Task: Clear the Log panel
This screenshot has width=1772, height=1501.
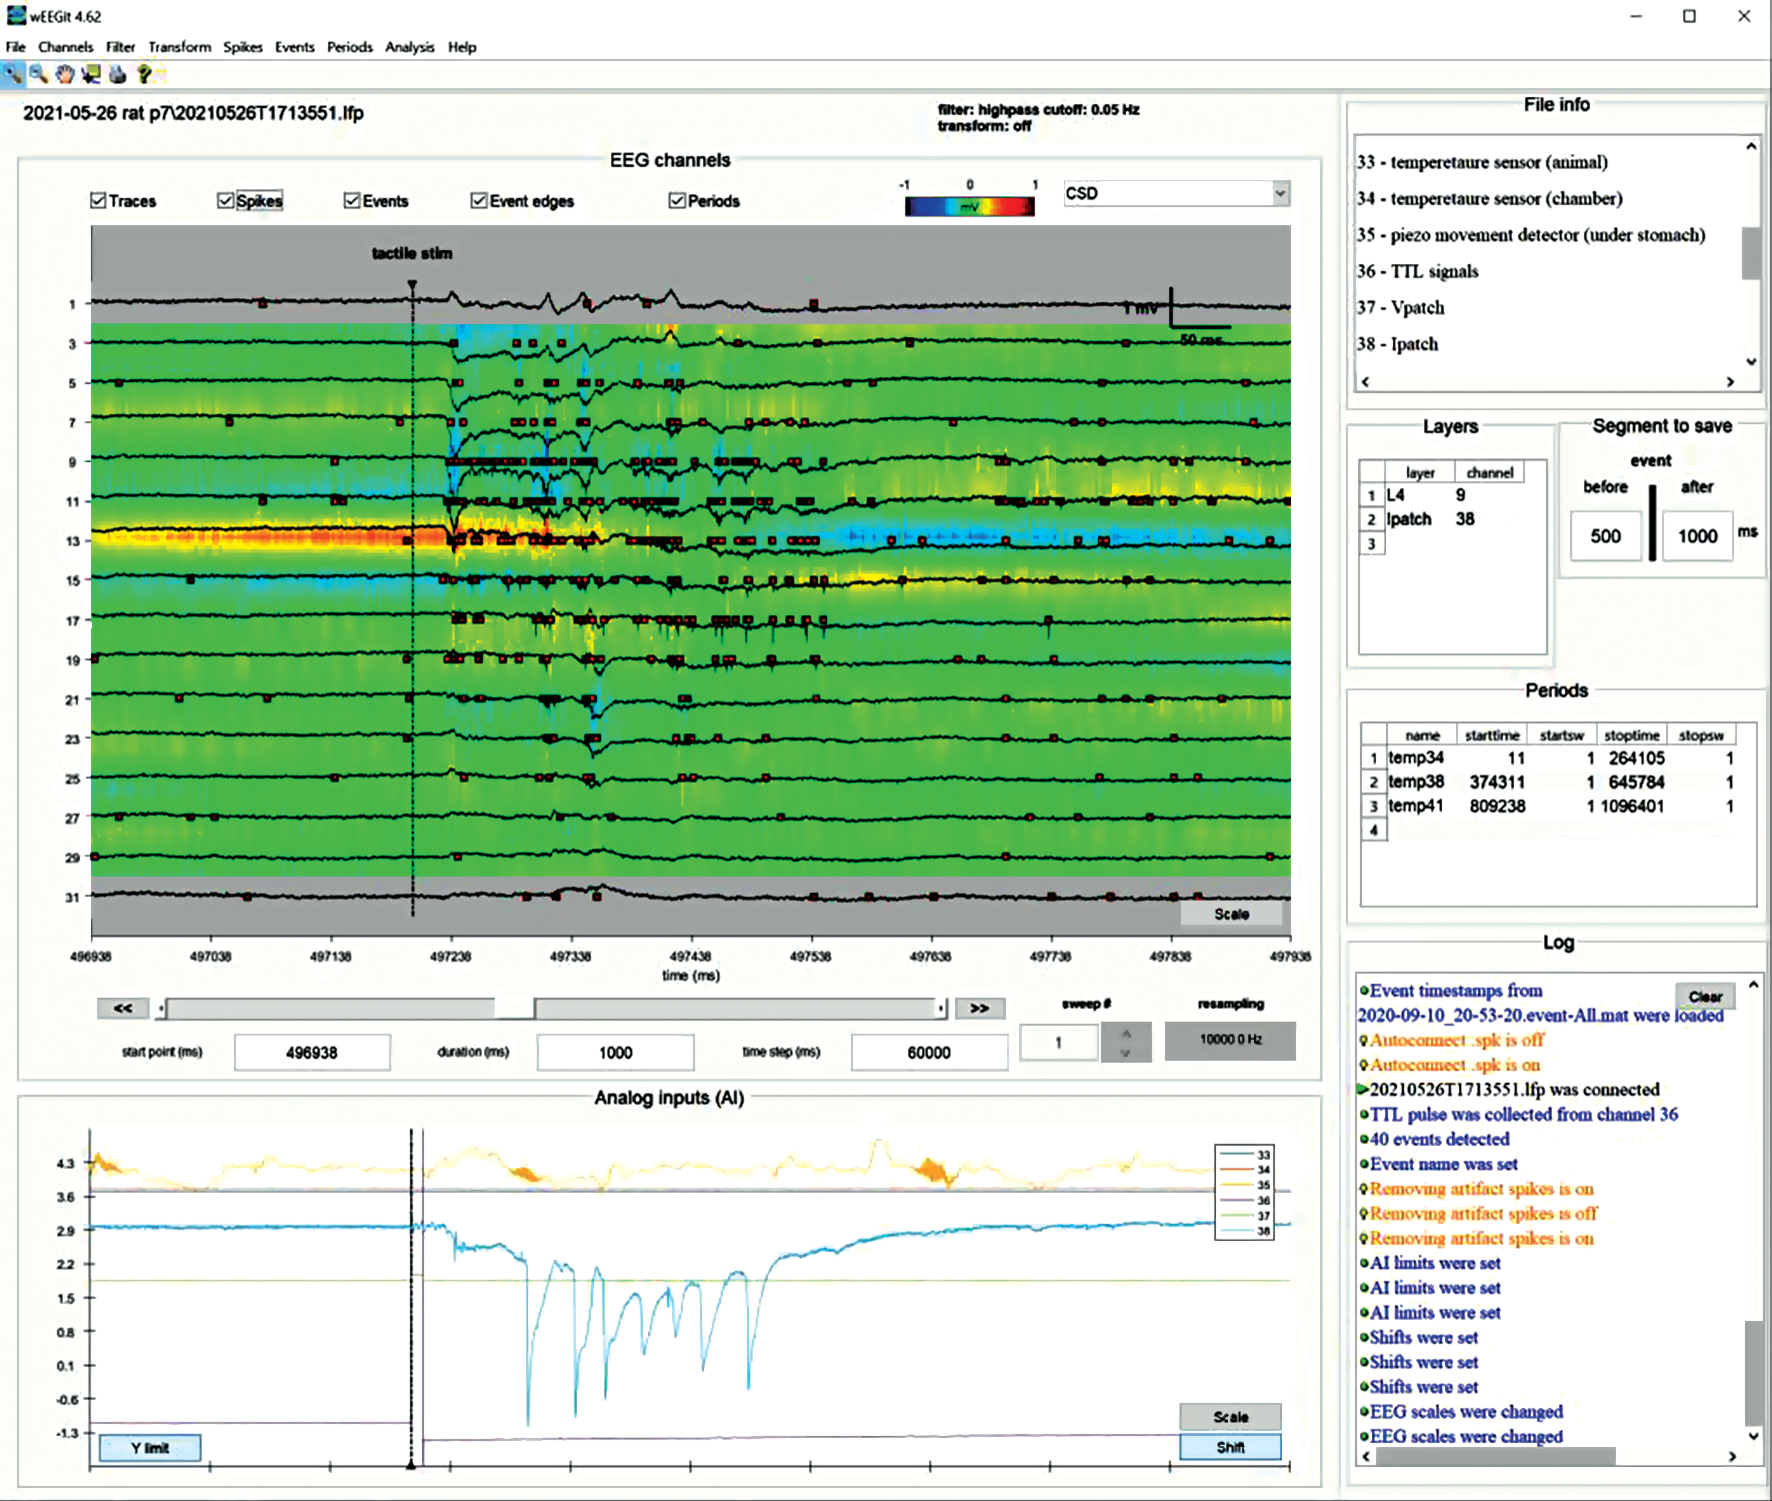Action: 1704,996
